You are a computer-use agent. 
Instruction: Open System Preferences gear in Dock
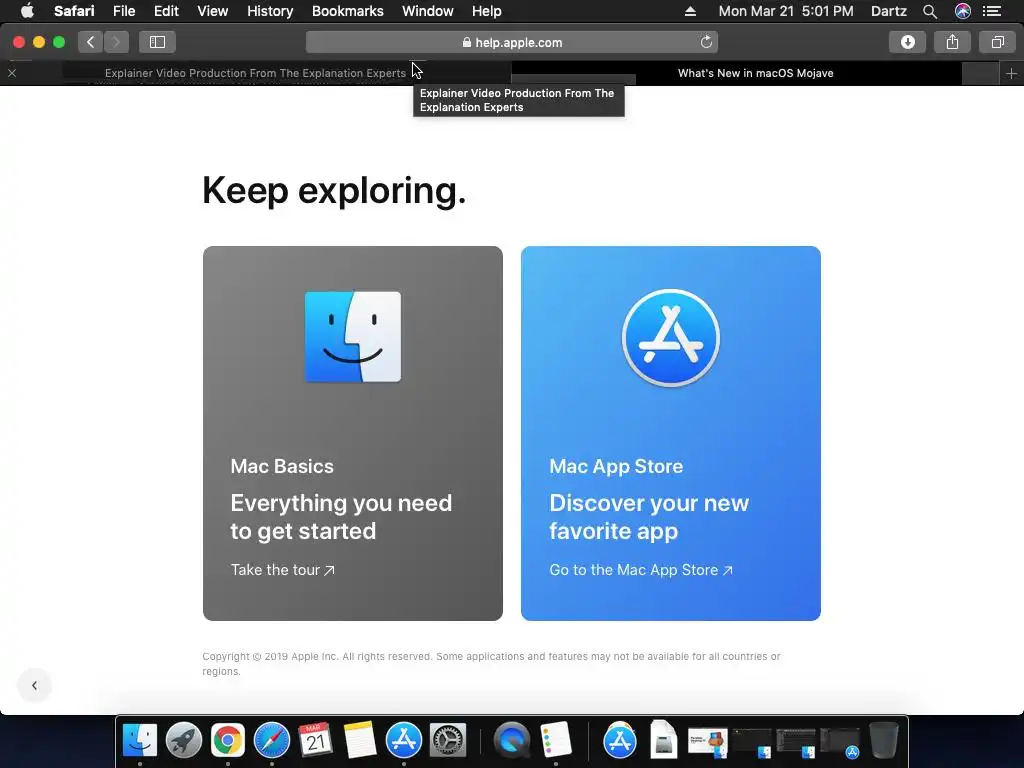(x=448, y=741)
